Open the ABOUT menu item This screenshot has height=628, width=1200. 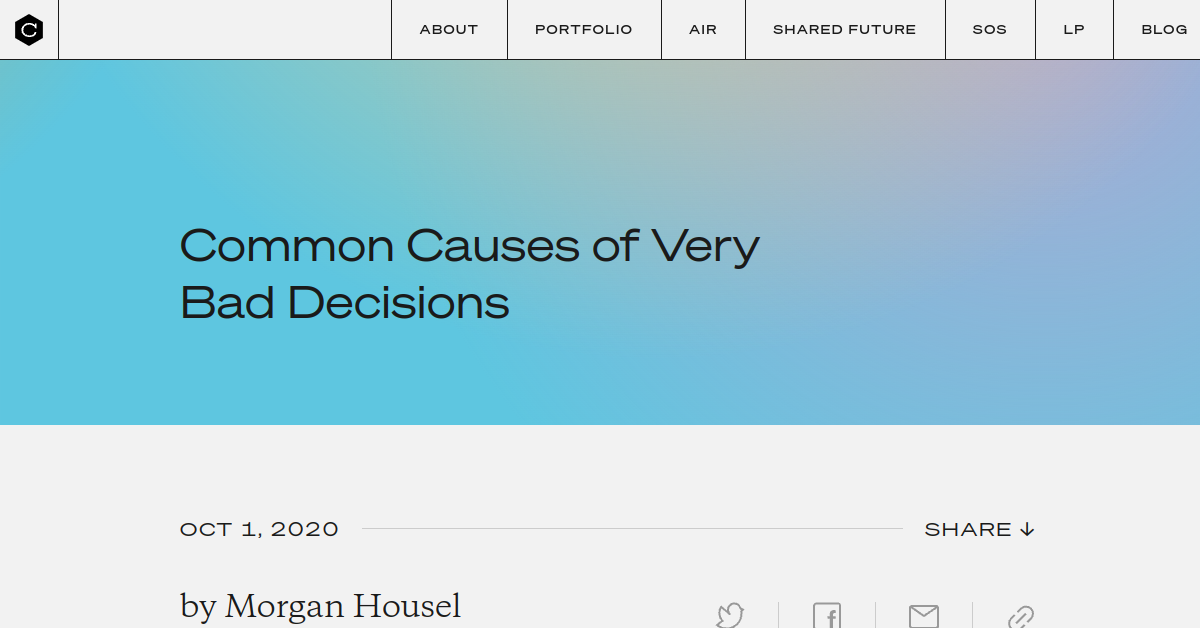point(449,30)
